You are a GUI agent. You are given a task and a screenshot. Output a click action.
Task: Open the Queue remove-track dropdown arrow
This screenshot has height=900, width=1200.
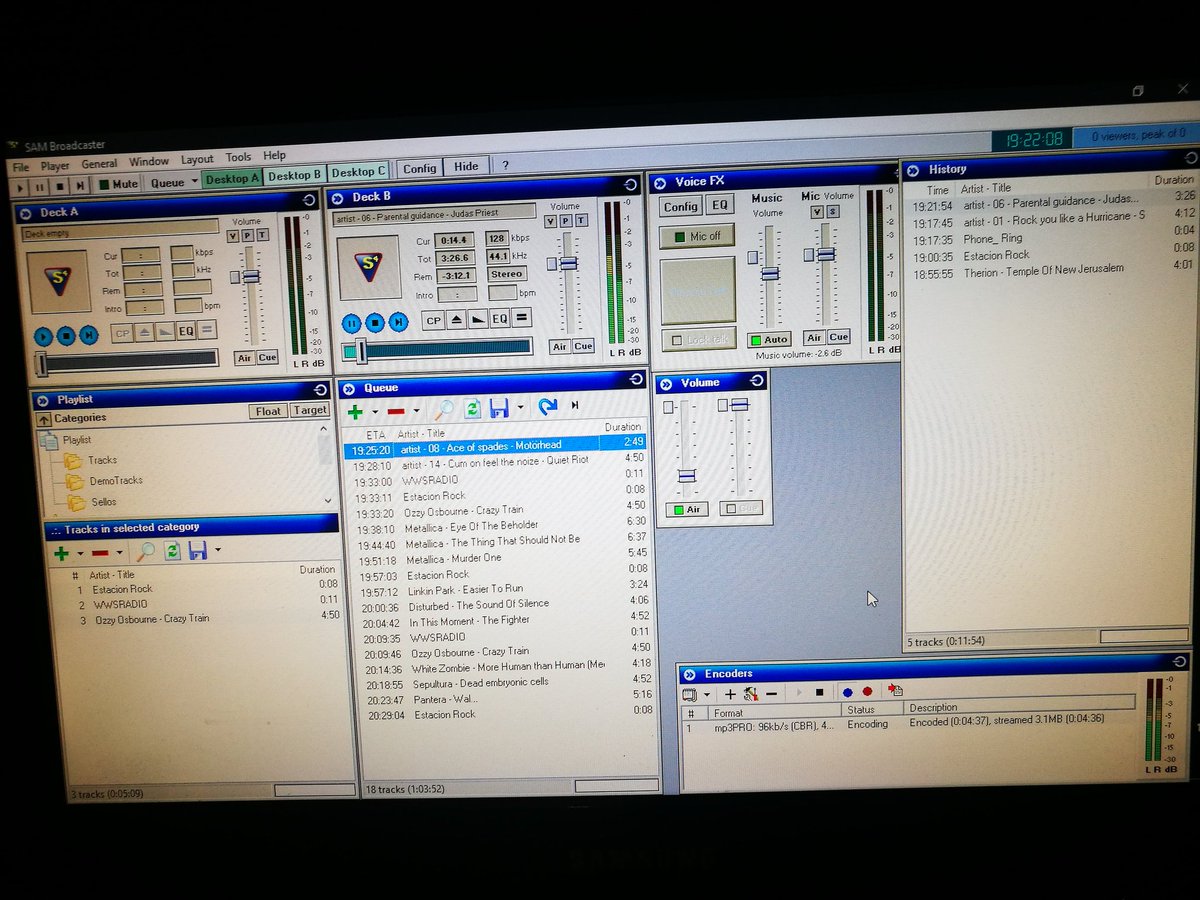click(416, 411)
